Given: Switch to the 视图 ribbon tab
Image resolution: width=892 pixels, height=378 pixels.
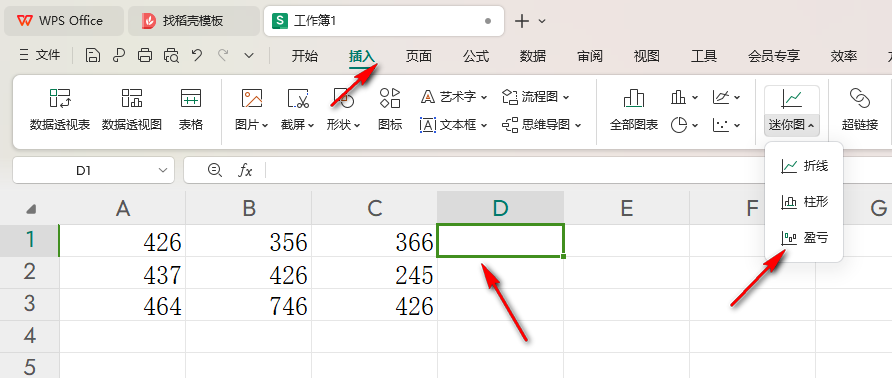Looking at the screenshot, I should [x=647, y=56].
